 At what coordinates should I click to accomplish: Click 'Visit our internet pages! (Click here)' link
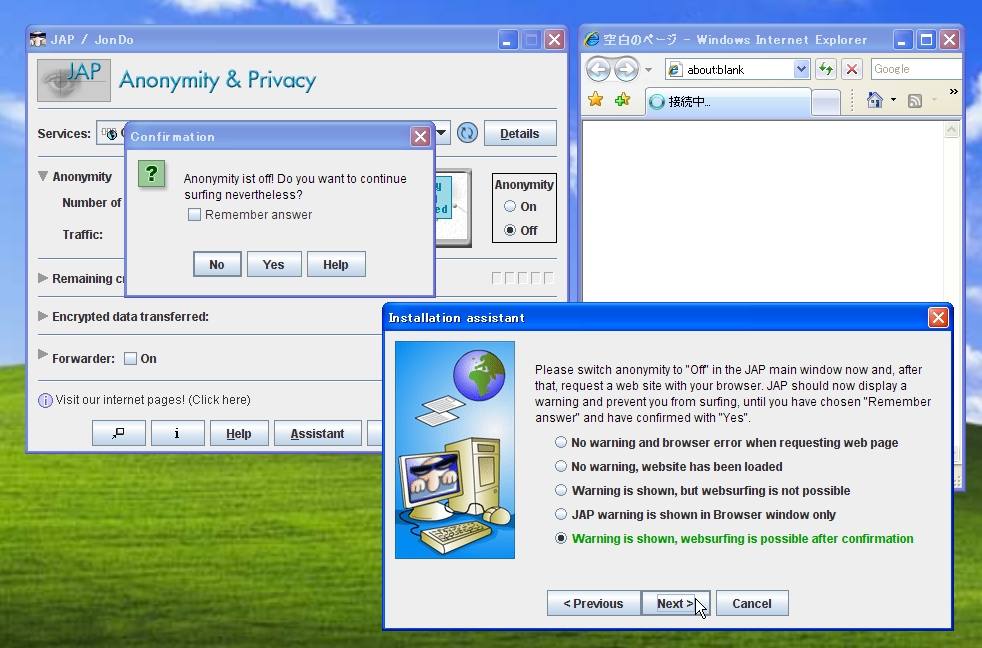153,400
